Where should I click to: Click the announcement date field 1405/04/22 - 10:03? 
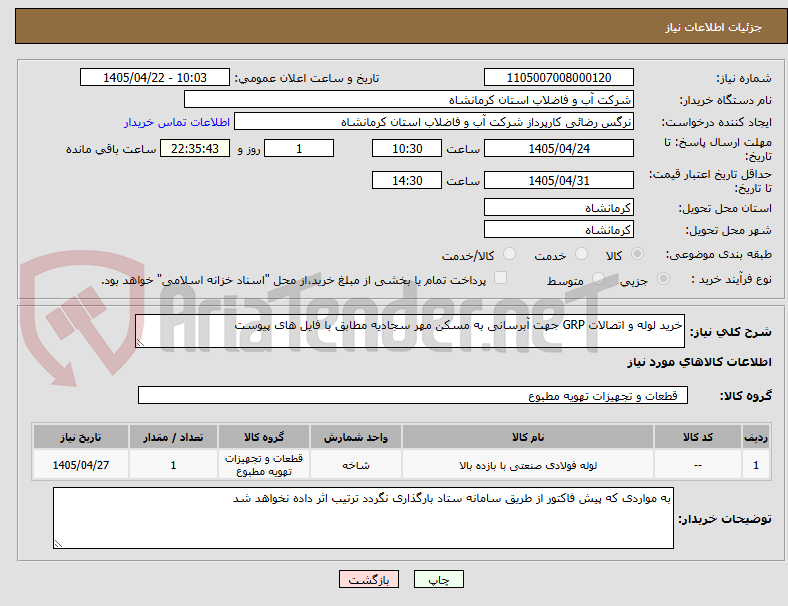coord(155,78)
